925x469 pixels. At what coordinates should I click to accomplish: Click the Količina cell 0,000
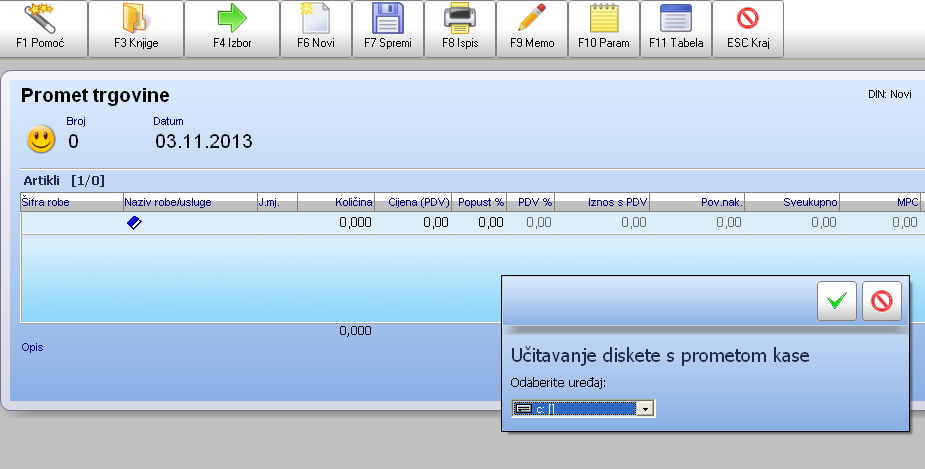click(336, 222)
